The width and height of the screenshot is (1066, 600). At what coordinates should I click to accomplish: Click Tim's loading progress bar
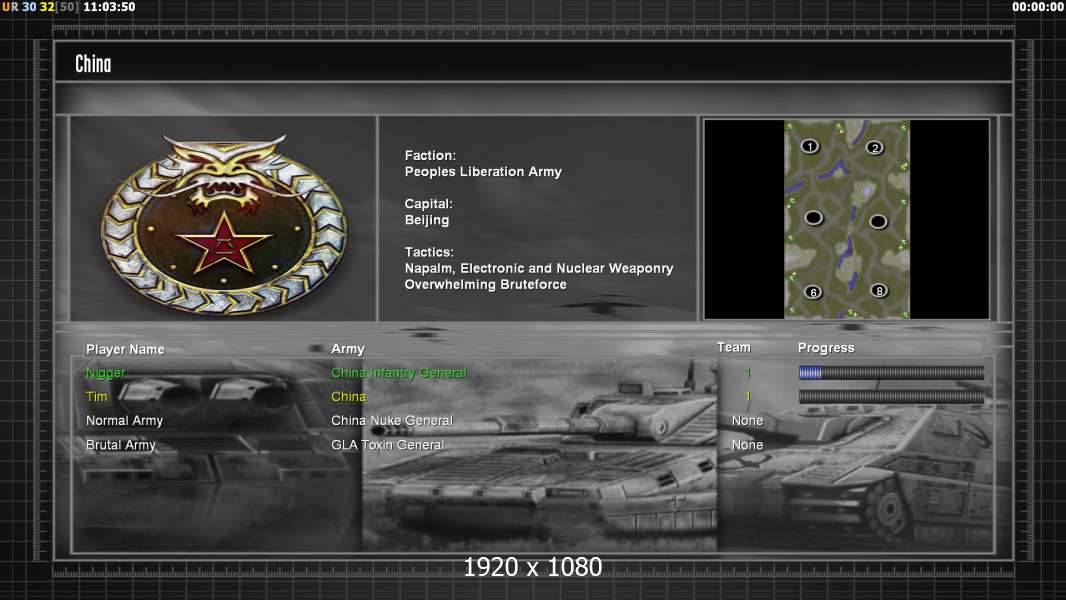coord(891,397)
